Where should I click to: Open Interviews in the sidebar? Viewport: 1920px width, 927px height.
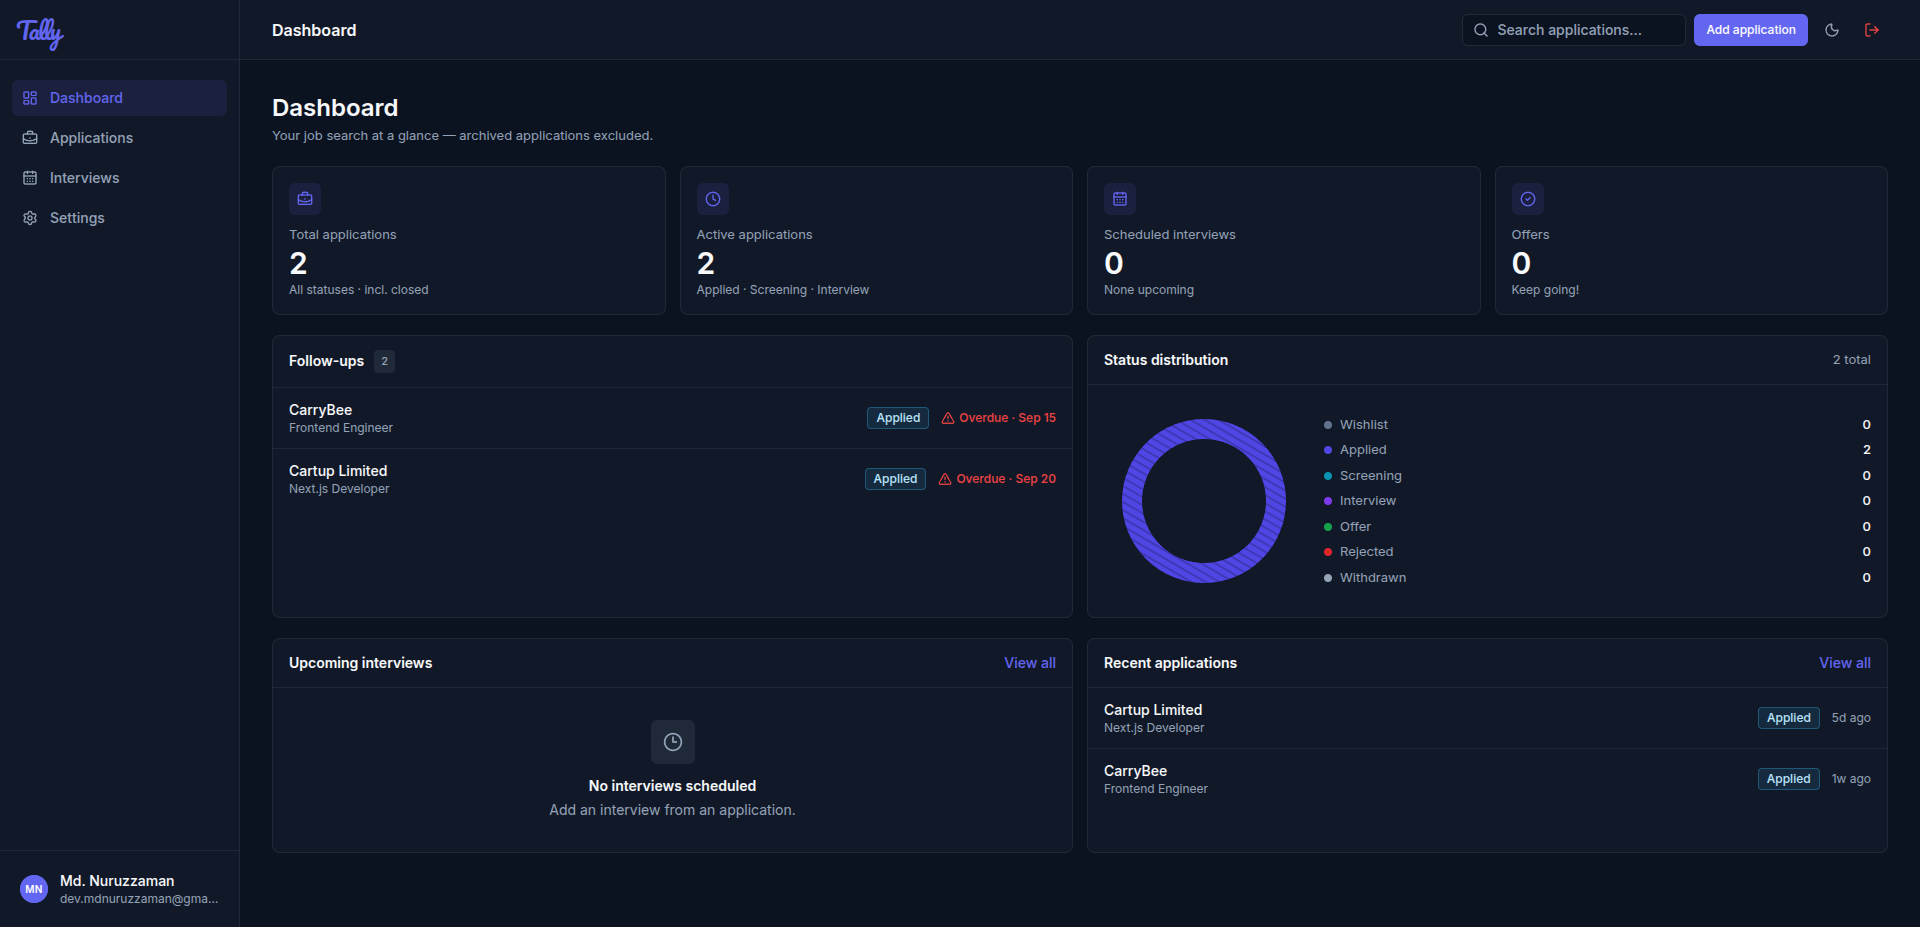coord(119,178)
